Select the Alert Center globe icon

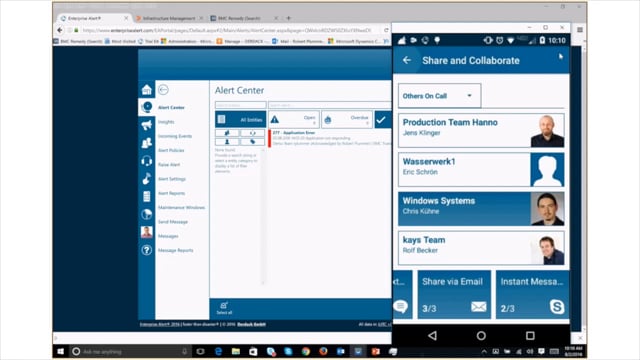click(147, 107)
